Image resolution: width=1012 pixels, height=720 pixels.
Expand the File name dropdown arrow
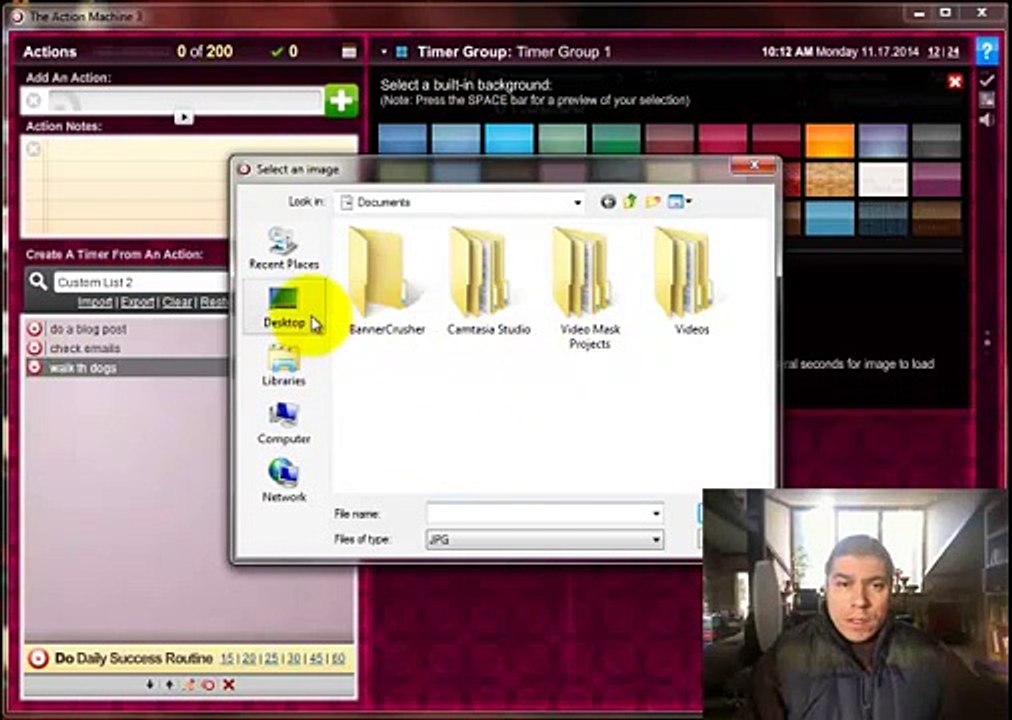tap(656, 514)
